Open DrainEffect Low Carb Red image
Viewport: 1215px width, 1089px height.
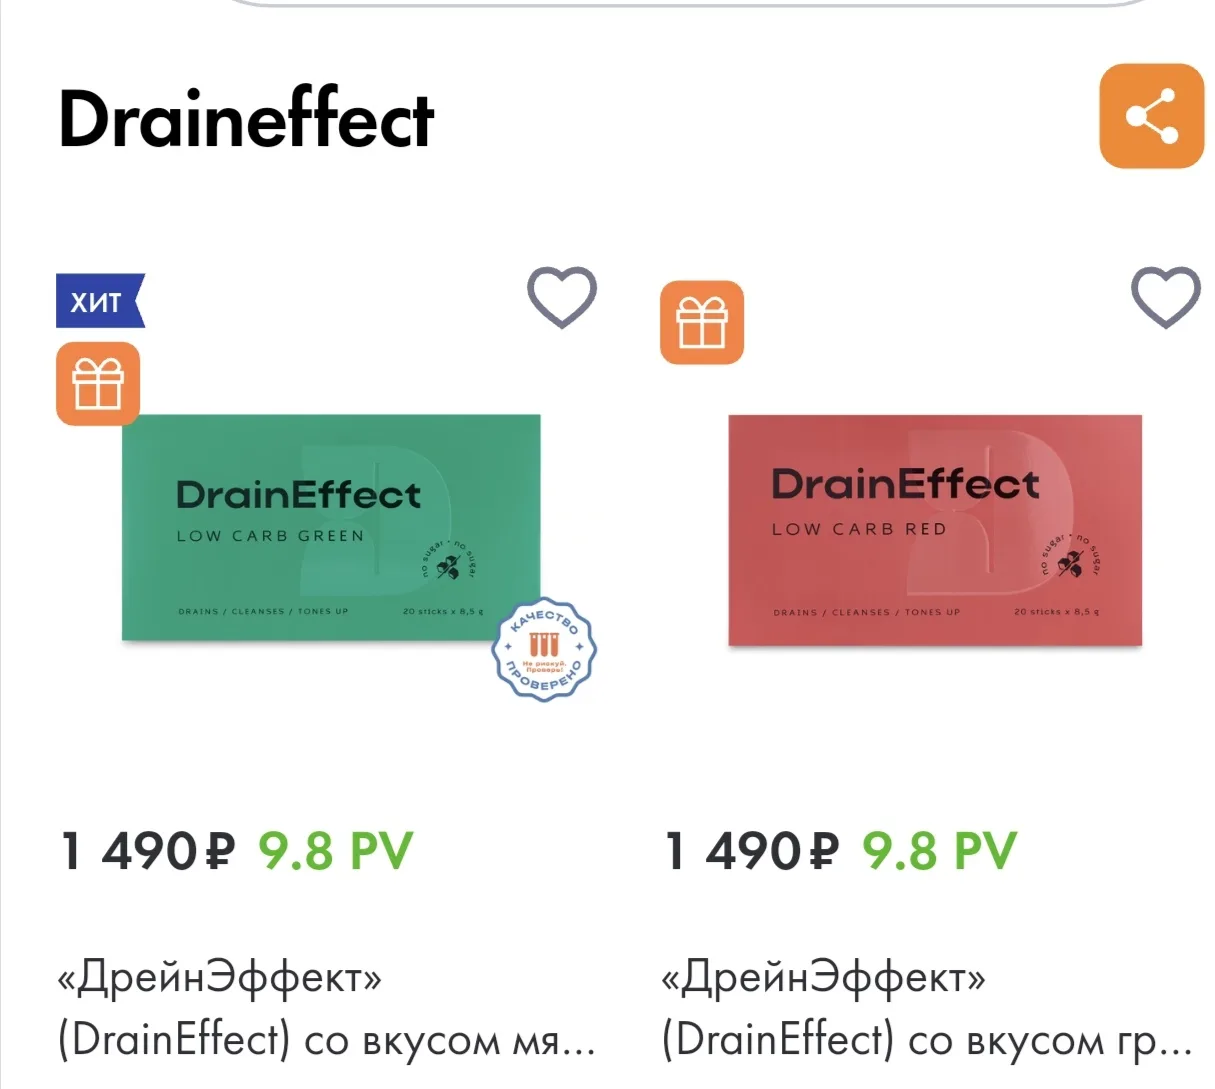pos(935,530)
